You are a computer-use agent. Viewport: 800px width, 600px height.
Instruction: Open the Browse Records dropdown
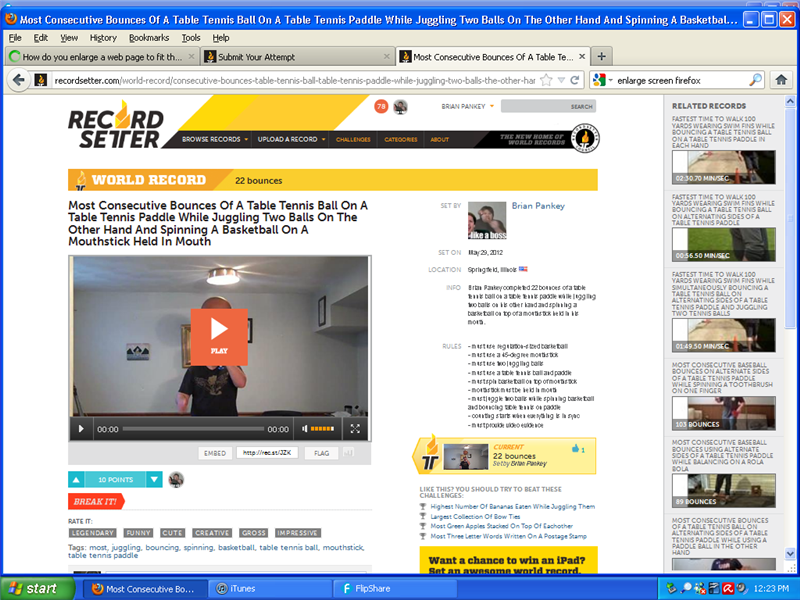click(x=215, y=139)
